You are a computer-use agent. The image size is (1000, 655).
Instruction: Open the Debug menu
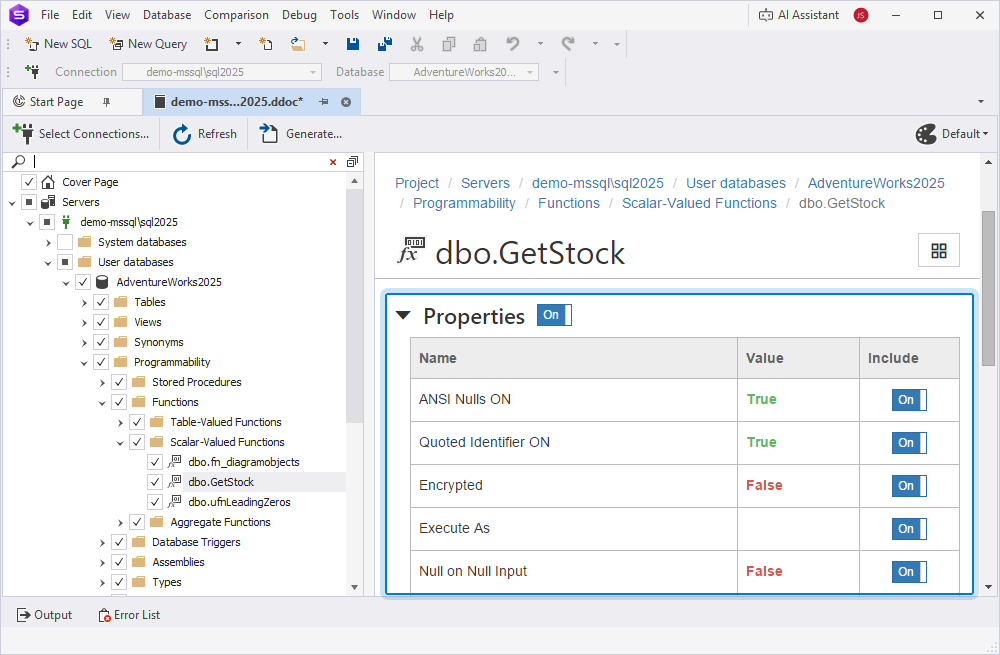coord(299,15)
